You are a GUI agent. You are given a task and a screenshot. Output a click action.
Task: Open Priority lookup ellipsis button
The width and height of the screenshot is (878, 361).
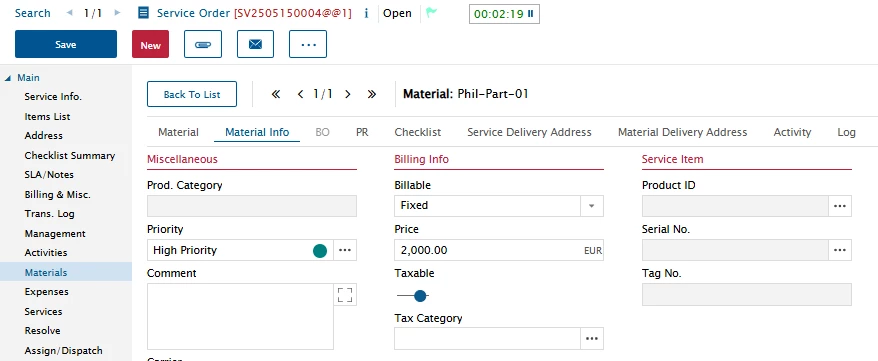point(345,250)
